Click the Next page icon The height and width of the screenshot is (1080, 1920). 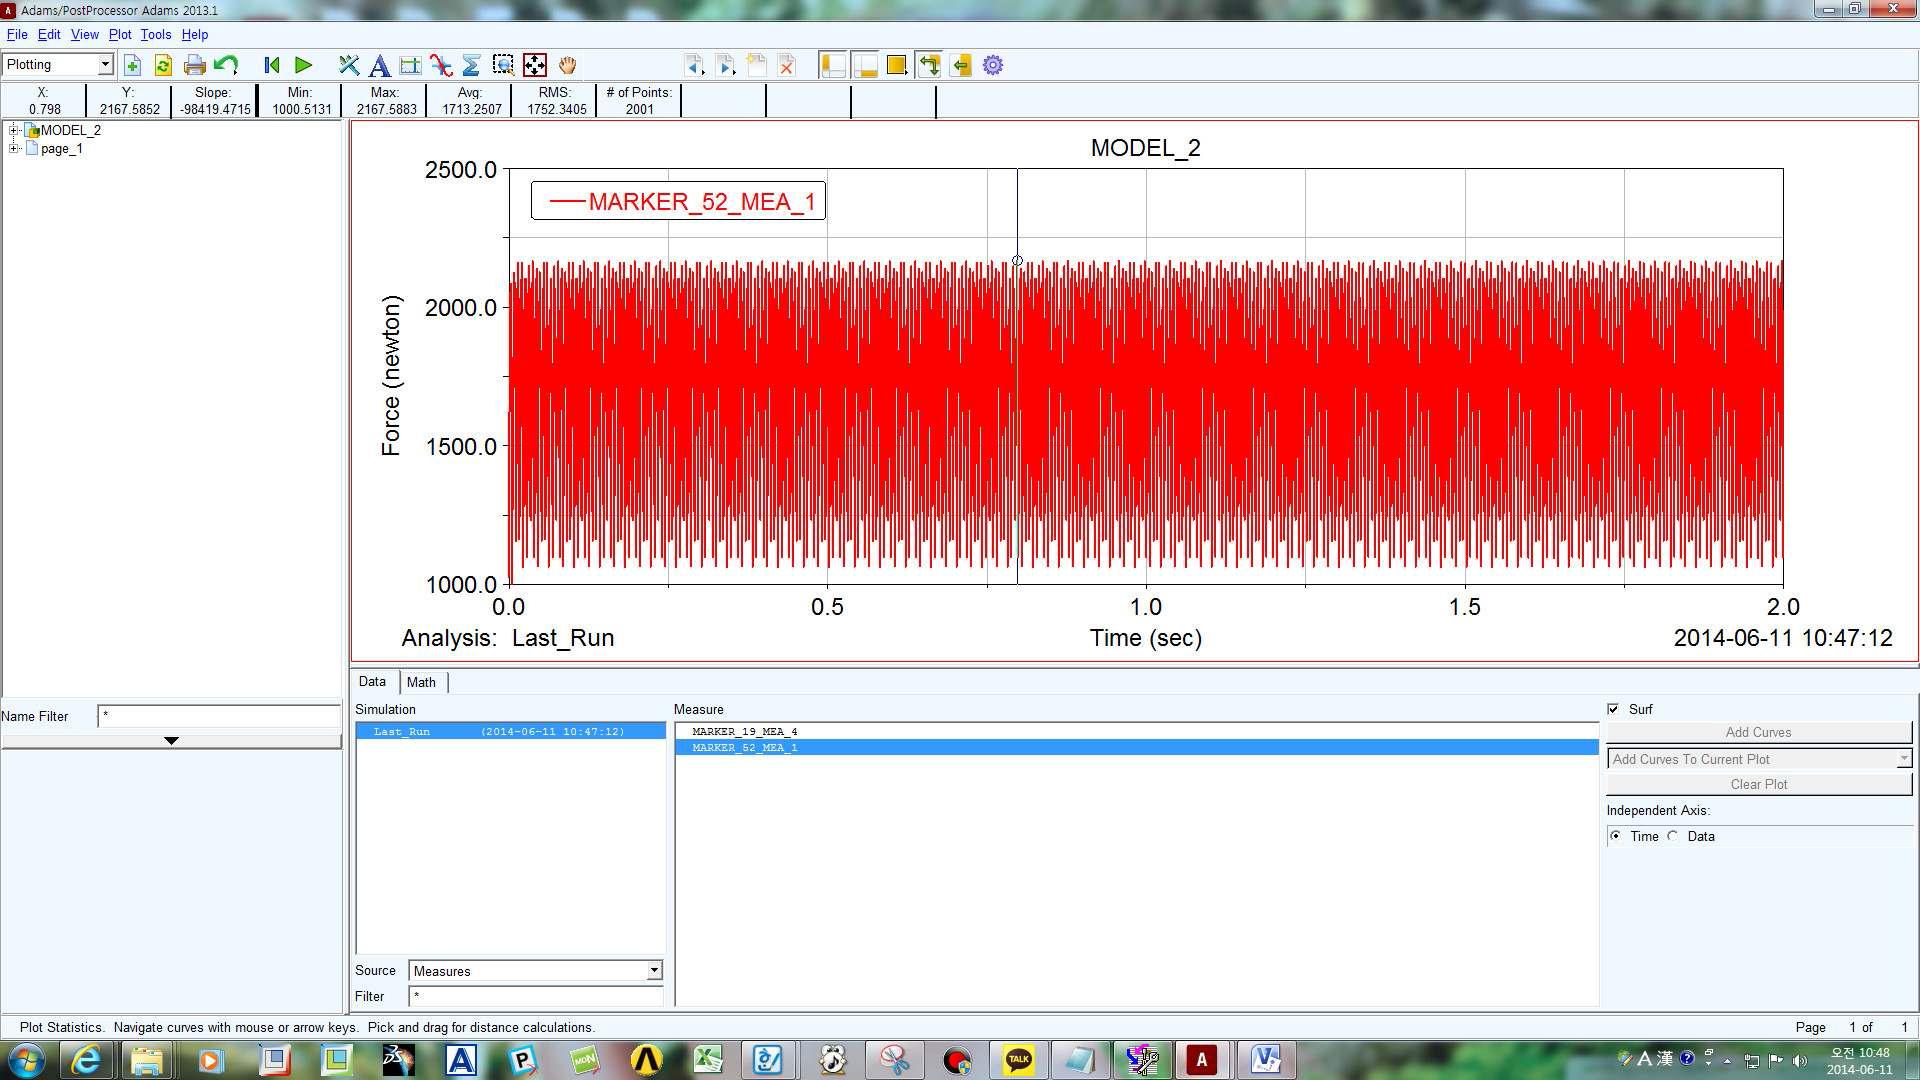tap(726, 66)
